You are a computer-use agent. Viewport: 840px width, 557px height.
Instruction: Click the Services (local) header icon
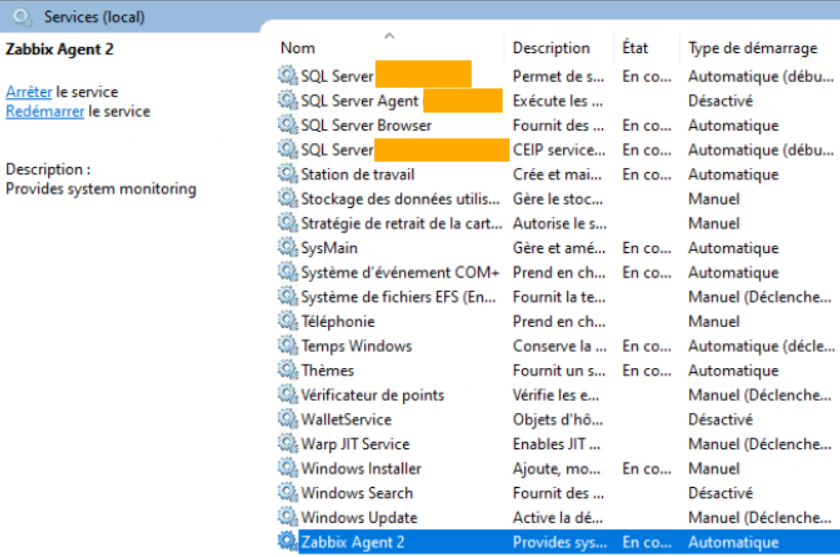(x=22, y=17)
